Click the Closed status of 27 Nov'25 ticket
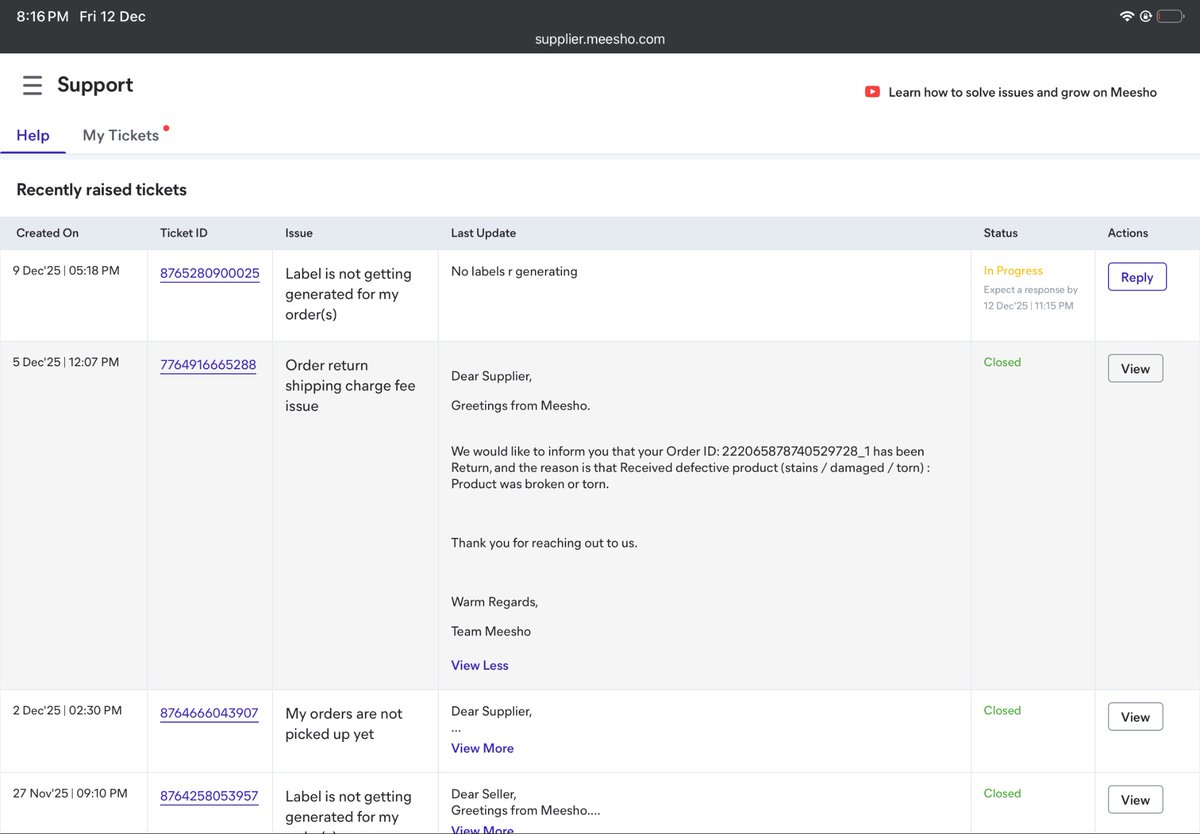This screenshot has height=834, width=1200. coord(1002,794)
